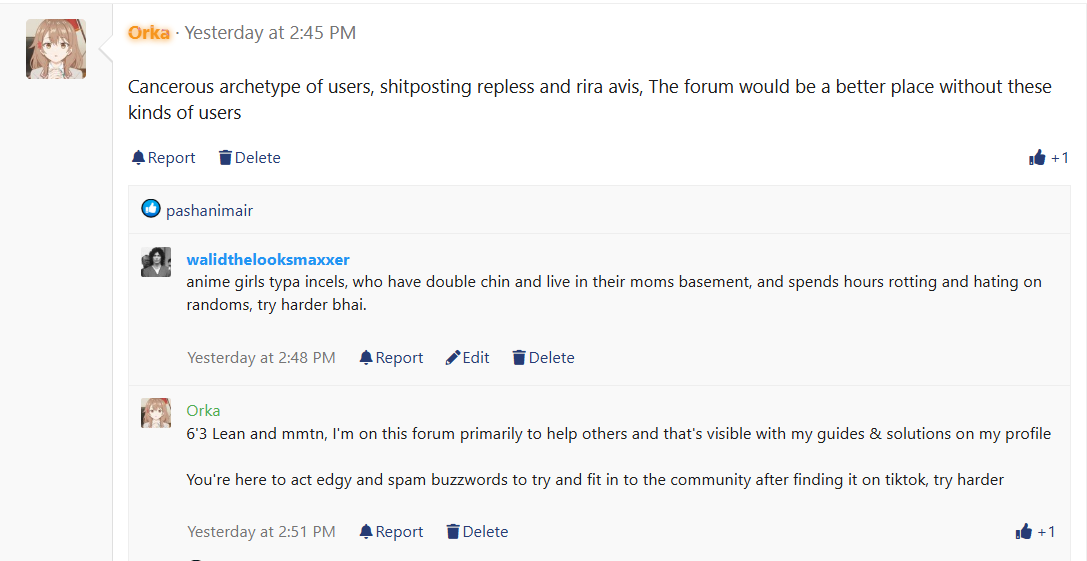
Task: Open walidthelooksmaxxer's profile link
Action: click(x=268, y=259)
